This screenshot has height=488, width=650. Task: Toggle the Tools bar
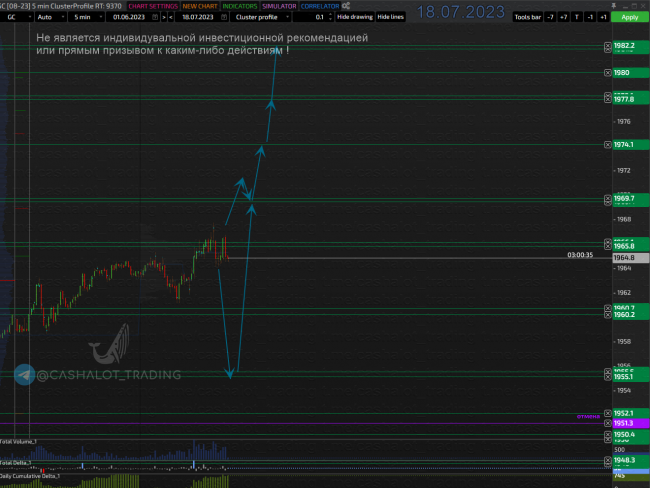point(527,17)
